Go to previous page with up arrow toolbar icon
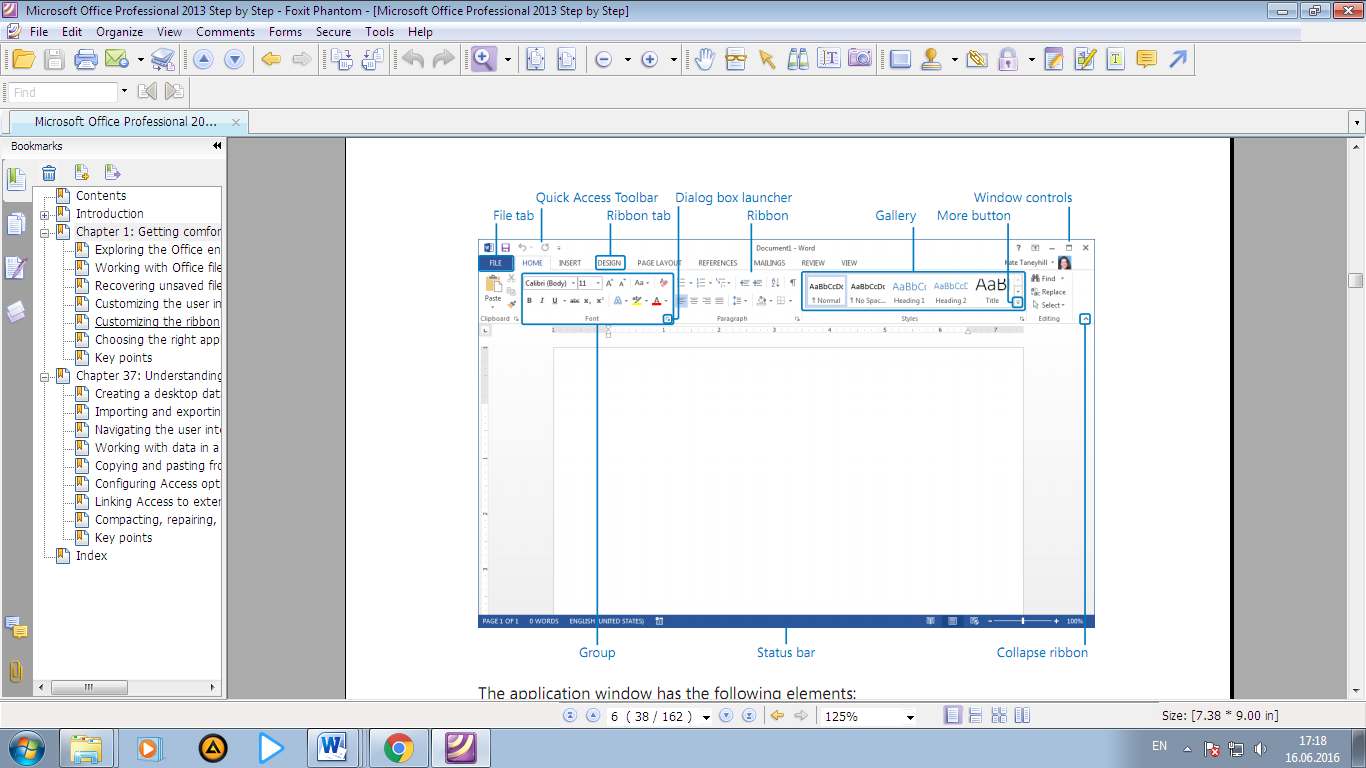This screenshot has height=768, width=1366. 203,59
